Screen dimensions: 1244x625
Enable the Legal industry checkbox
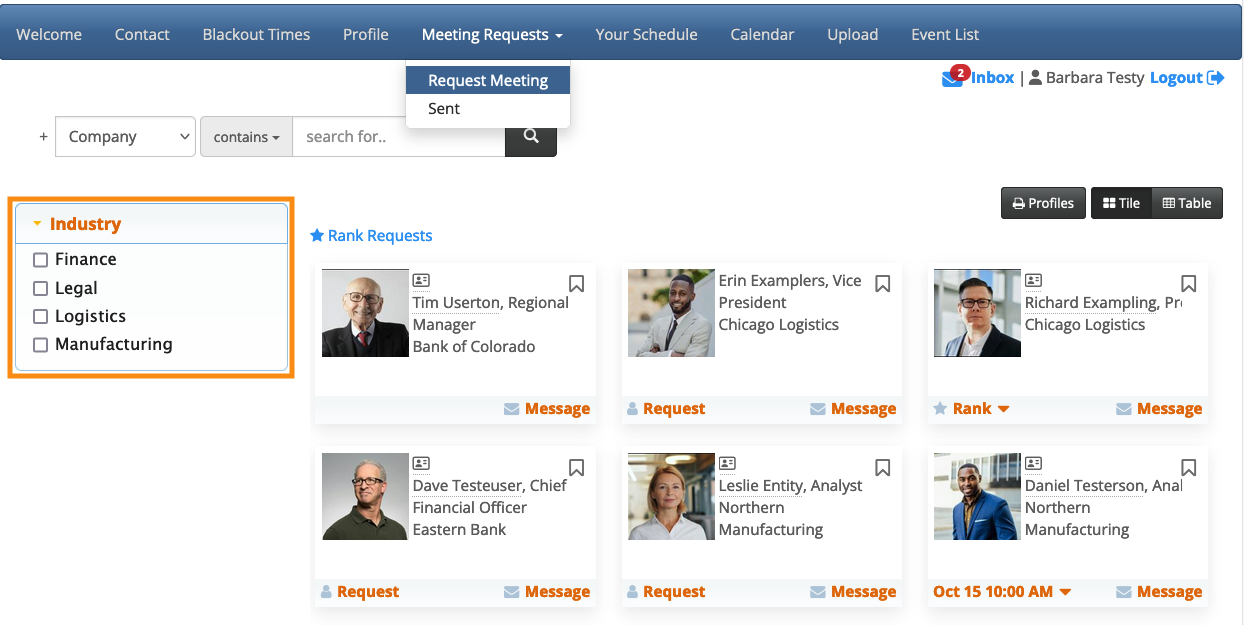41,289
